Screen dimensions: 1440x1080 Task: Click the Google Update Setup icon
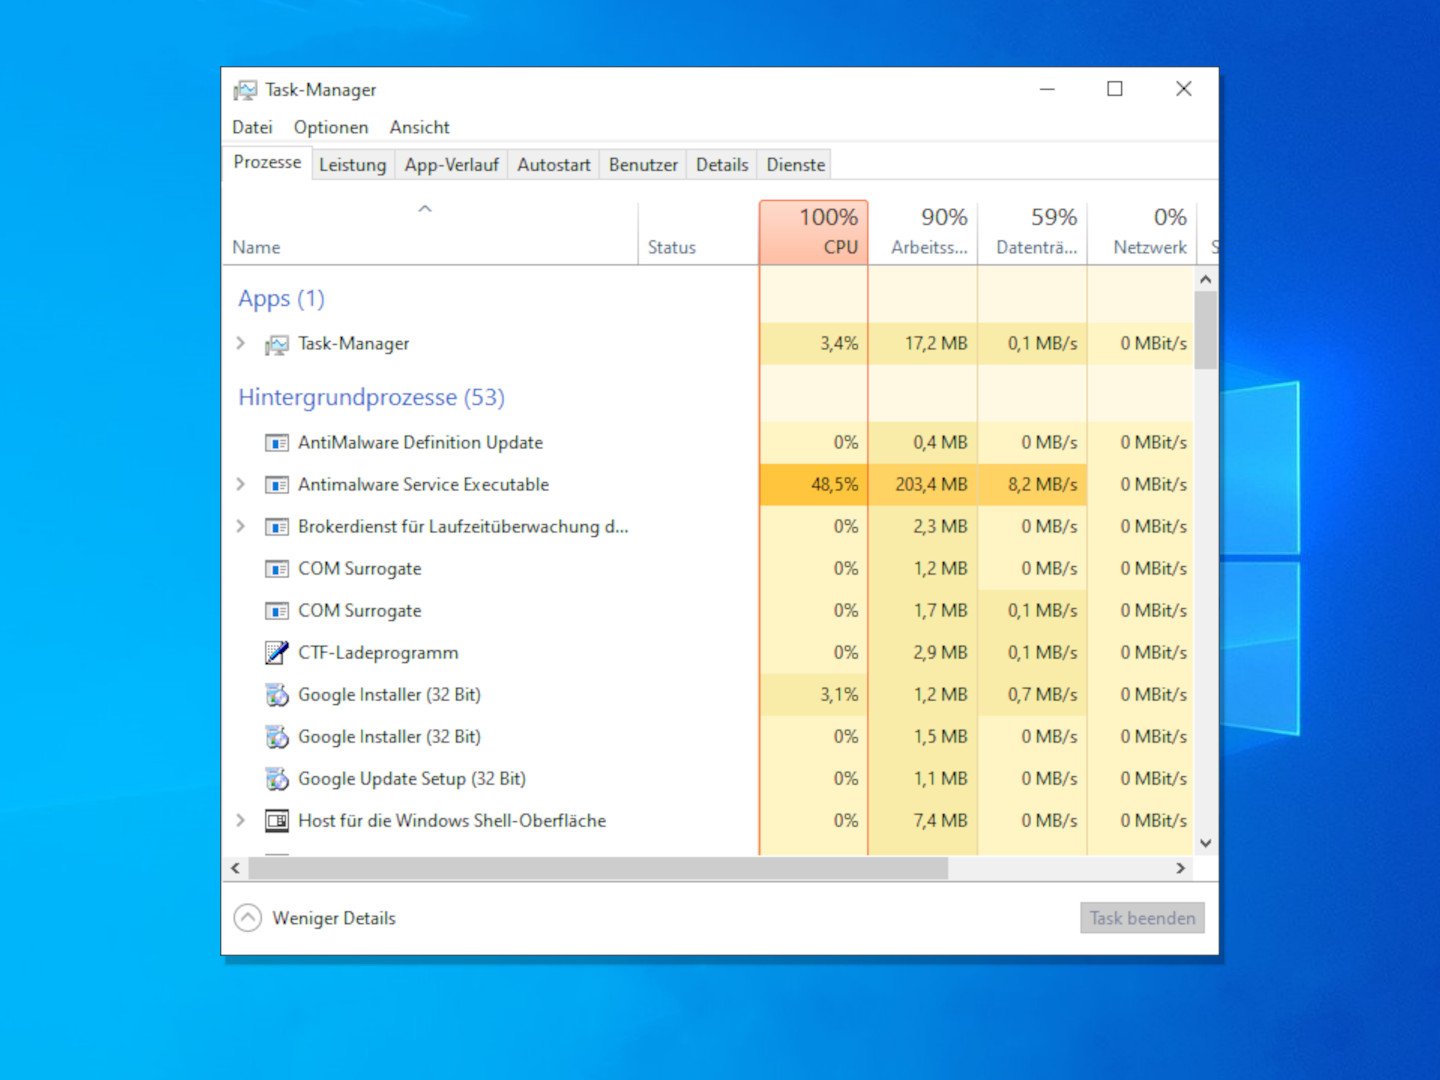pyautogui.click(x=276, y=779)
